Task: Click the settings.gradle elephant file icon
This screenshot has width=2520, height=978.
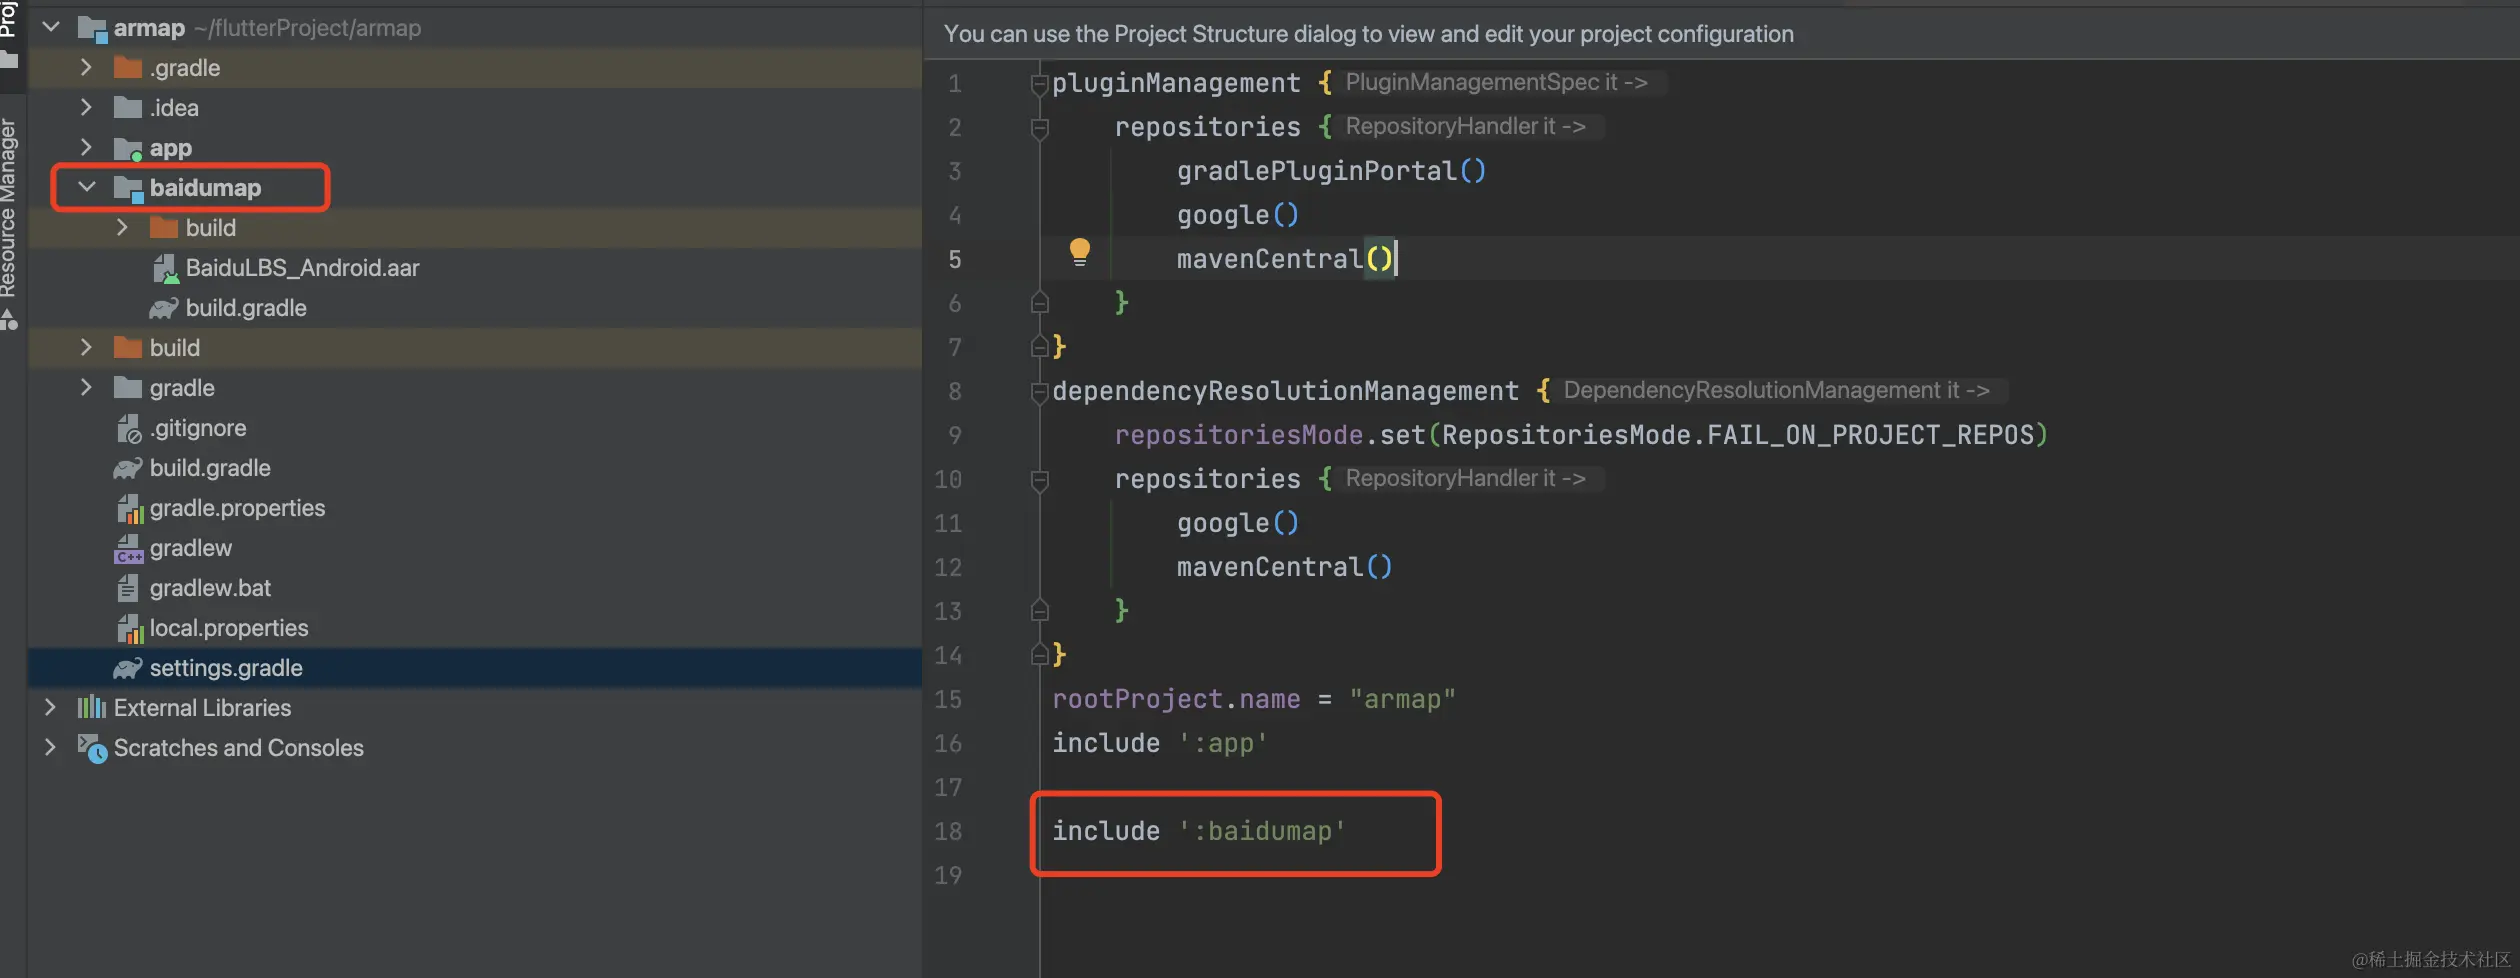Action: (x=128, y=668)
